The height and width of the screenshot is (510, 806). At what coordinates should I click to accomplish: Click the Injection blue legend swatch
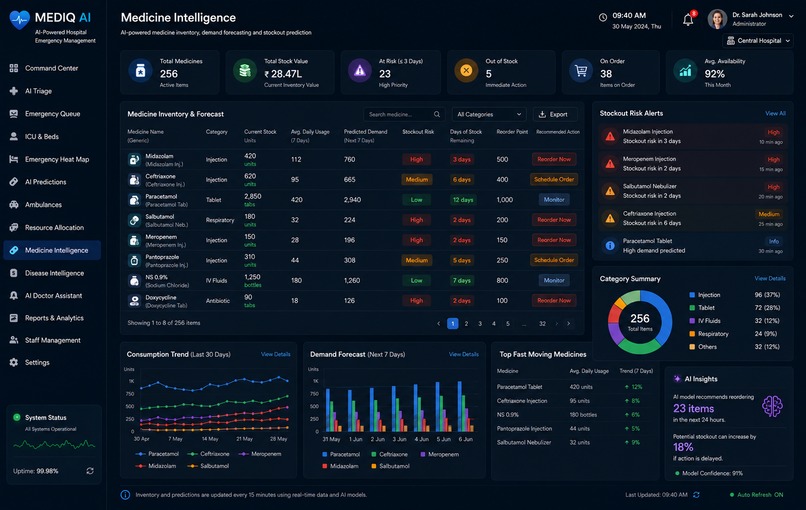coord(692,295)
